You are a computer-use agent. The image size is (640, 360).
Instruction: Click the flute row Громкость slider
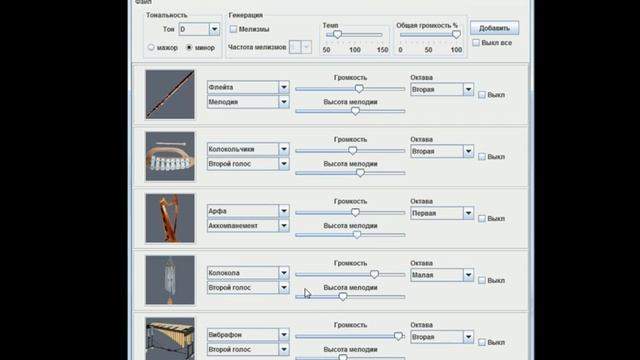pyautogui.click(x=350, y=89)
